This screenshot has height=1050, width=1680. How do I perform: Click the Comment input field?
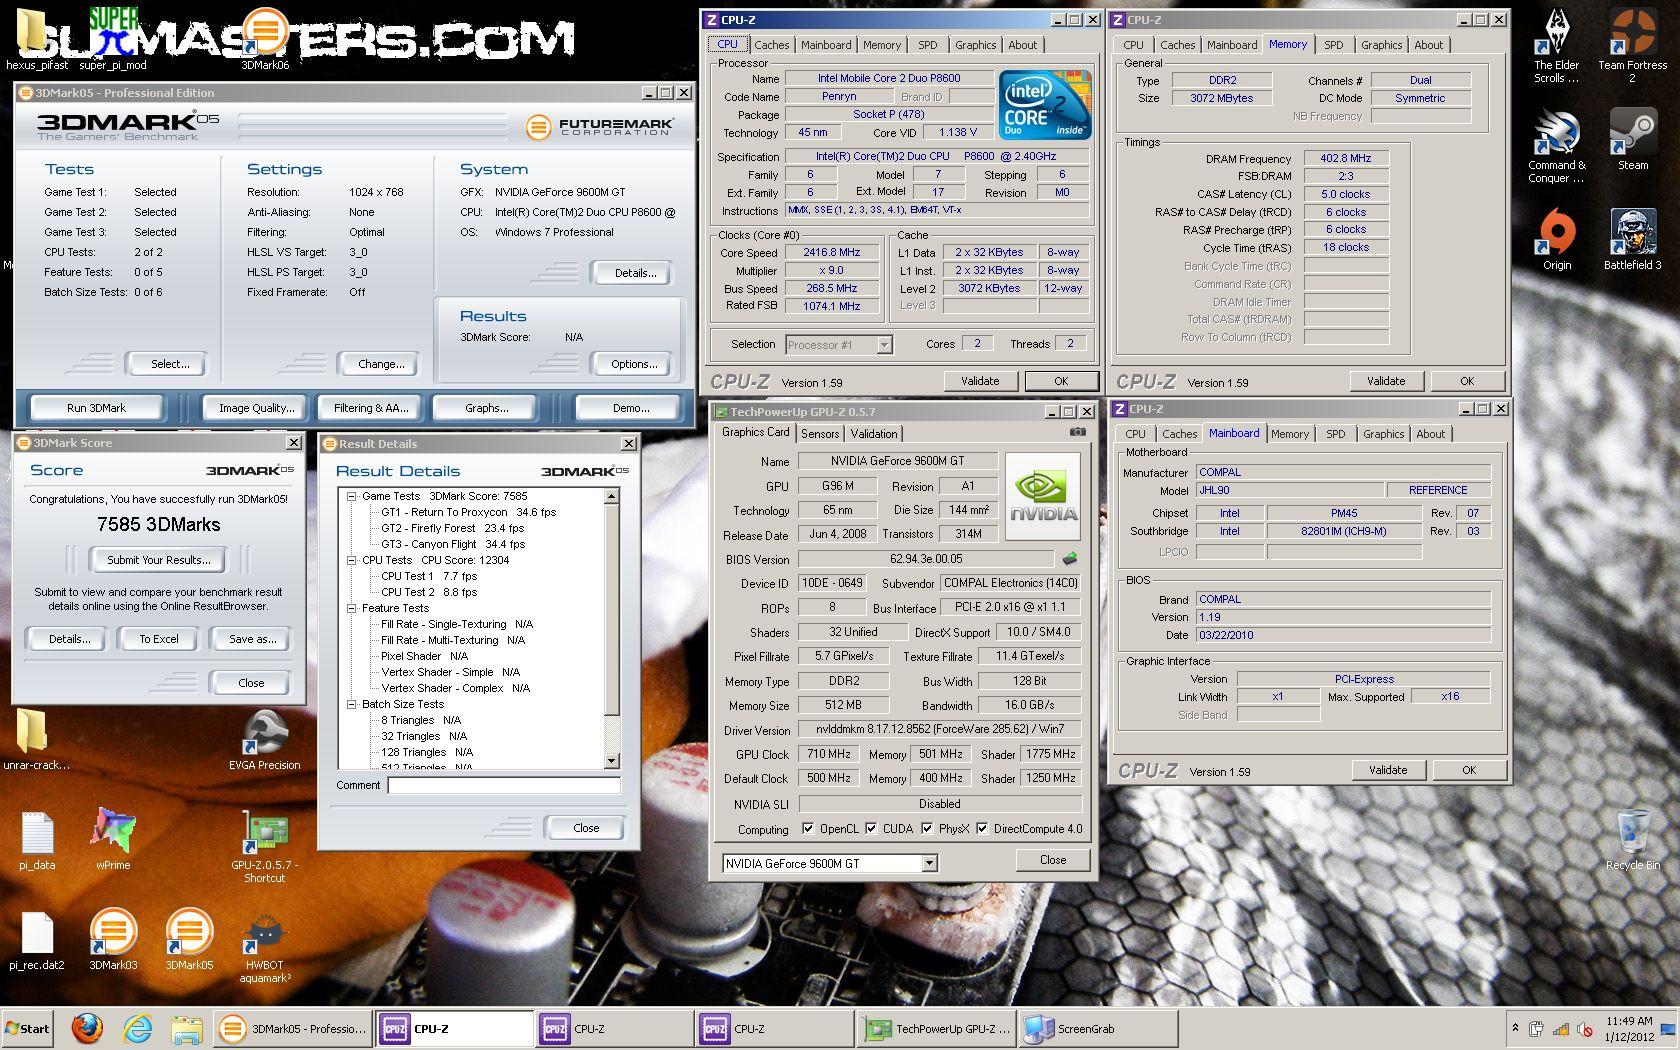coord(505,786)
